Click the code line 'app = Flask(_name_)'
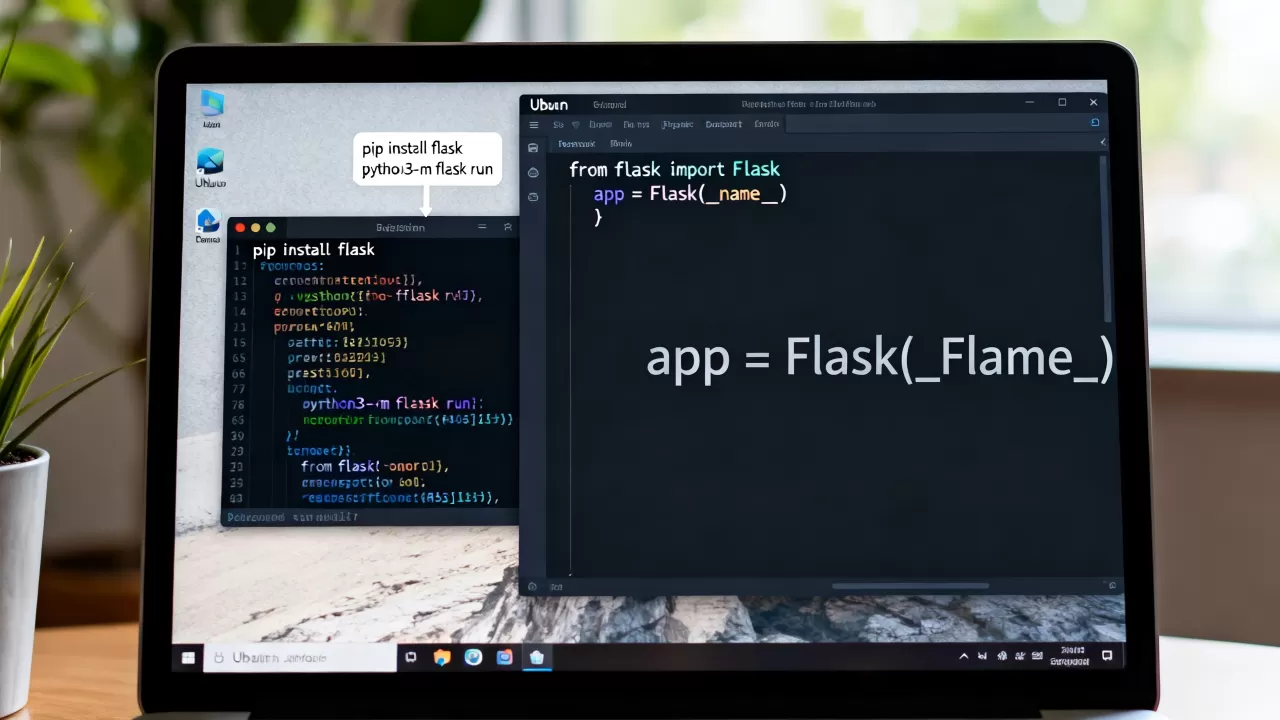Viewport: 1280px width, 720px height. pyautogui.click(x=690, y=194)
